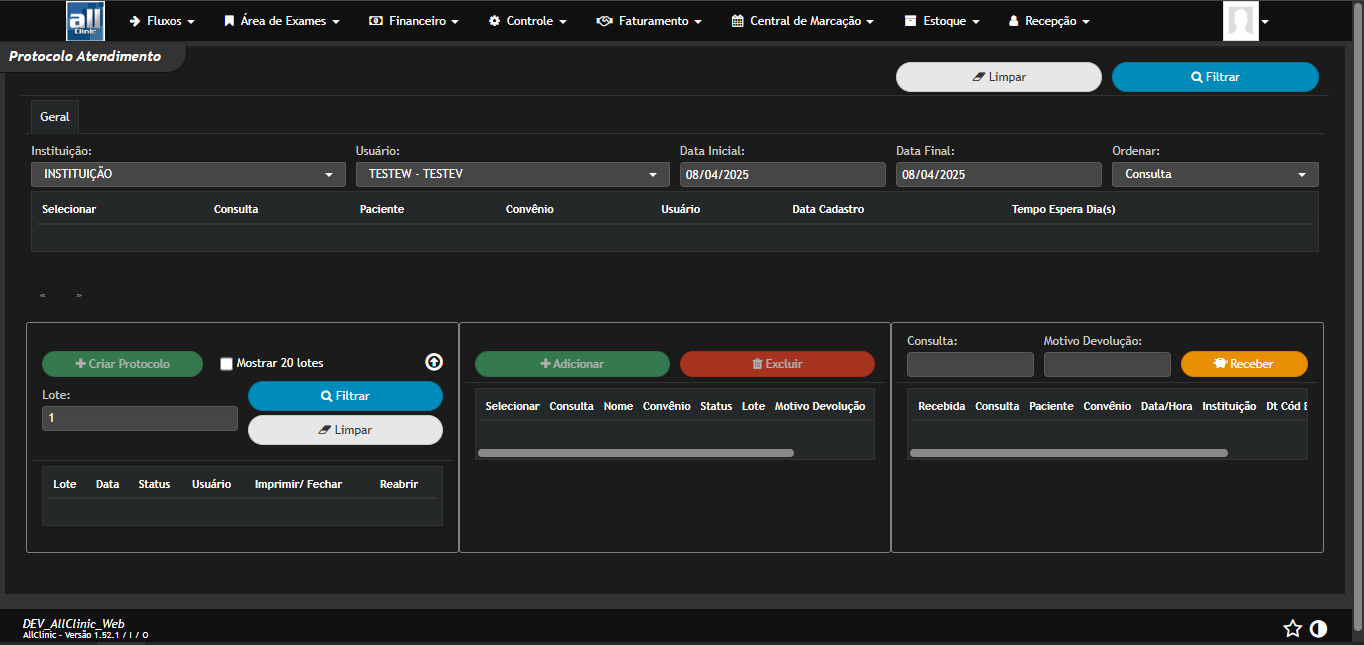The image size is (1364, 645).
Task: Click the red Excluir button
Action: click(x=776, y=364)
